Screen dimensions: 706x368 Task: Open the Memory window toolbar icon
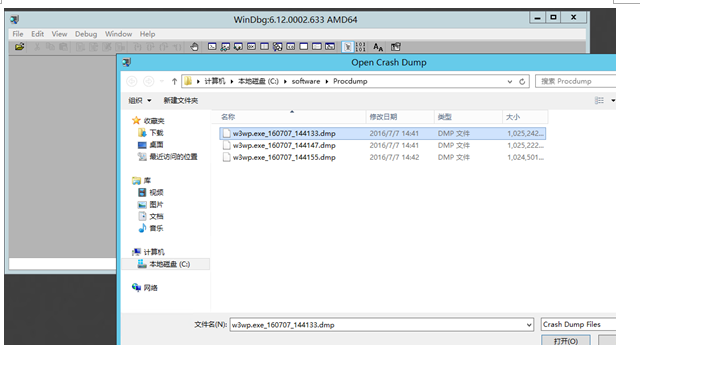[x=264, y=46]
